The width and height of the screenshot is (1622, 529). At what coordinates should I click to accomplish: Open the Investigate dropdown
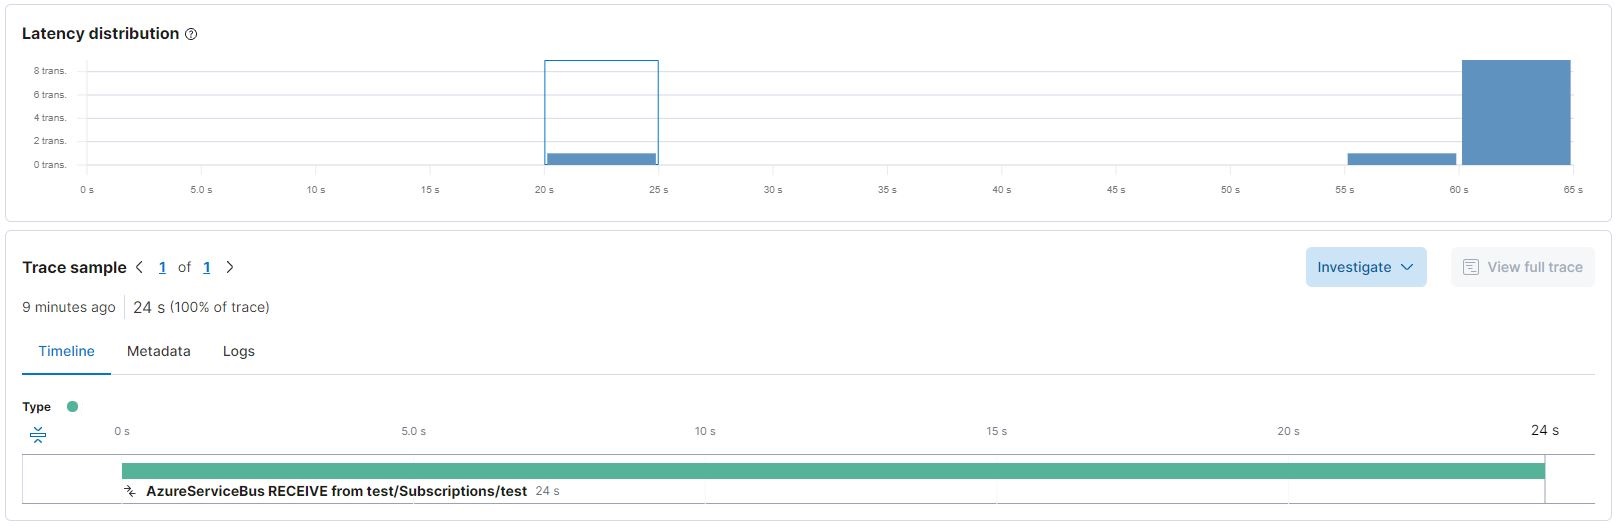click(1365, 267)
